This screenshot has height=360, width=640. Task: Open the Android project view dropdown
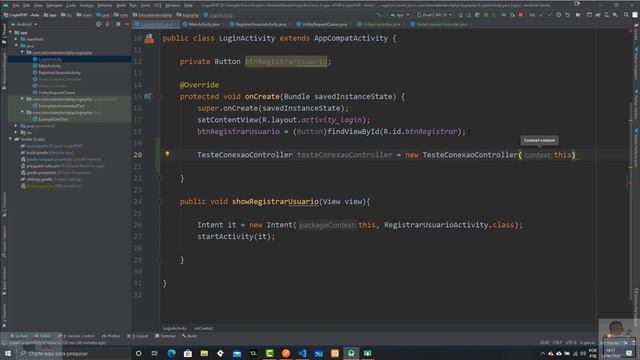(26, 24)
